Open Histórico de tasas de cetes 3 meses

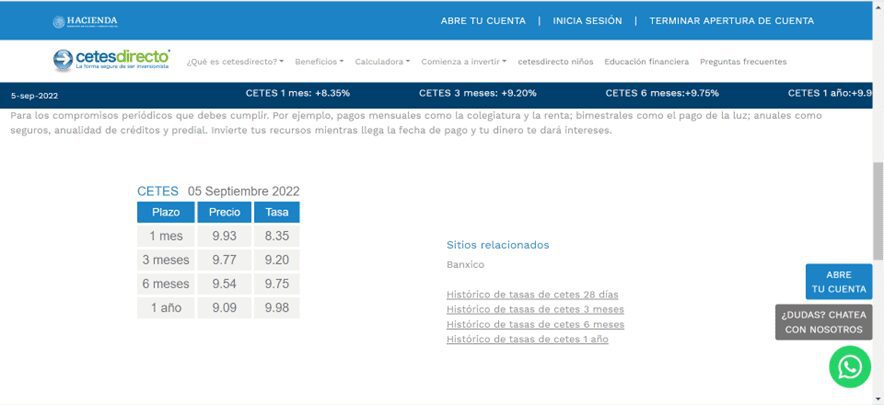pyautogui.click(x=535, y=310)
